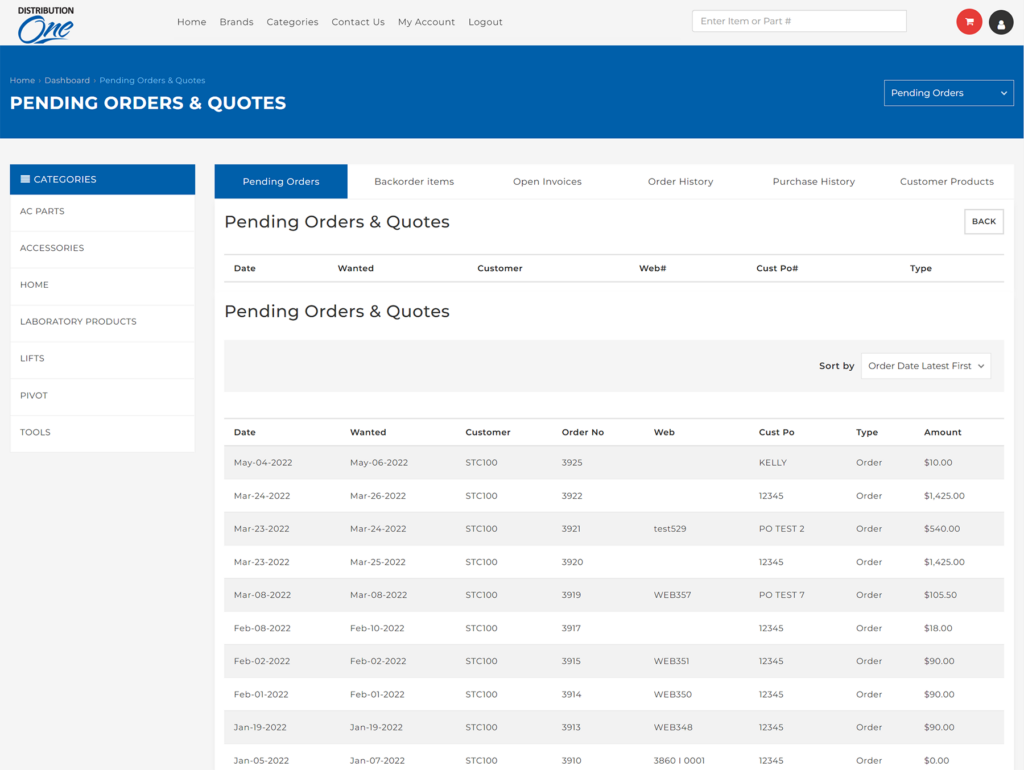Click web reference test529
The width and height of the screenshot is (1024, 770).
pos(670,529)
